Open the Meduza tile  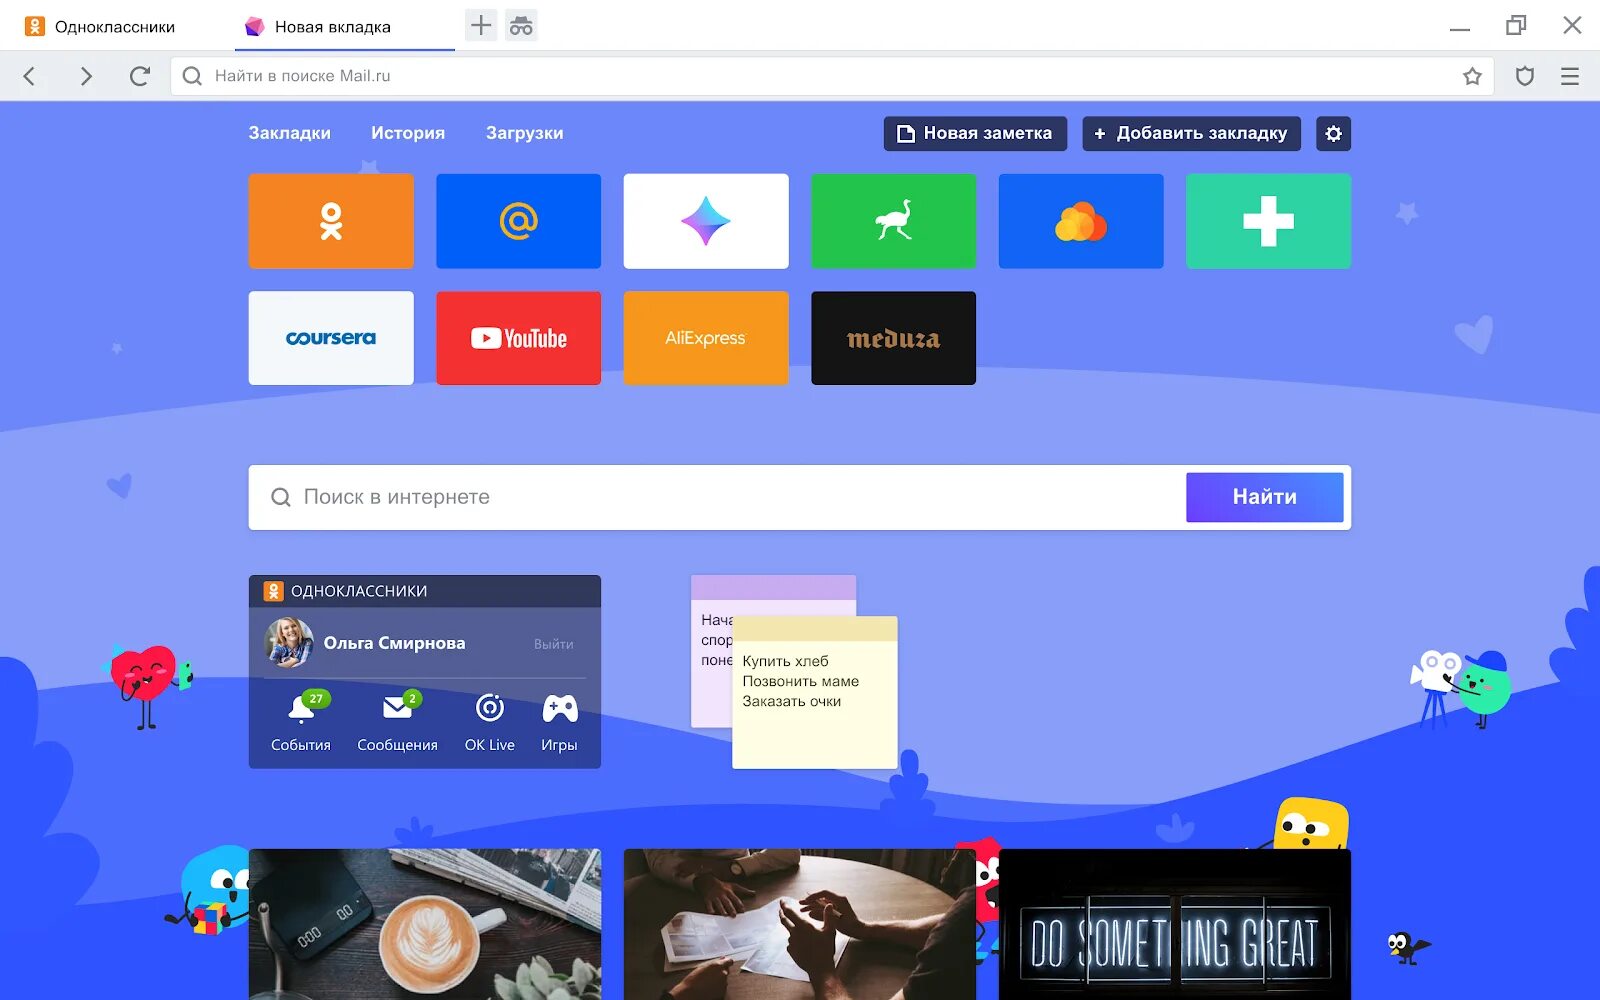[x=893, y=338]
